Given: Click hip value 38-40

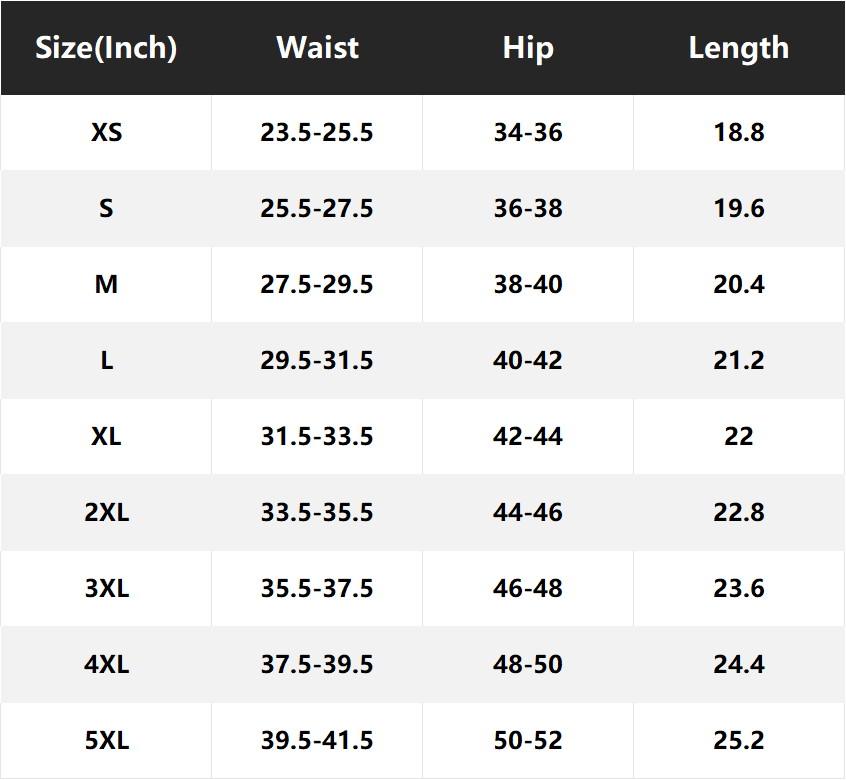Looking at the screenshot, I should click(x=528, y=285).
